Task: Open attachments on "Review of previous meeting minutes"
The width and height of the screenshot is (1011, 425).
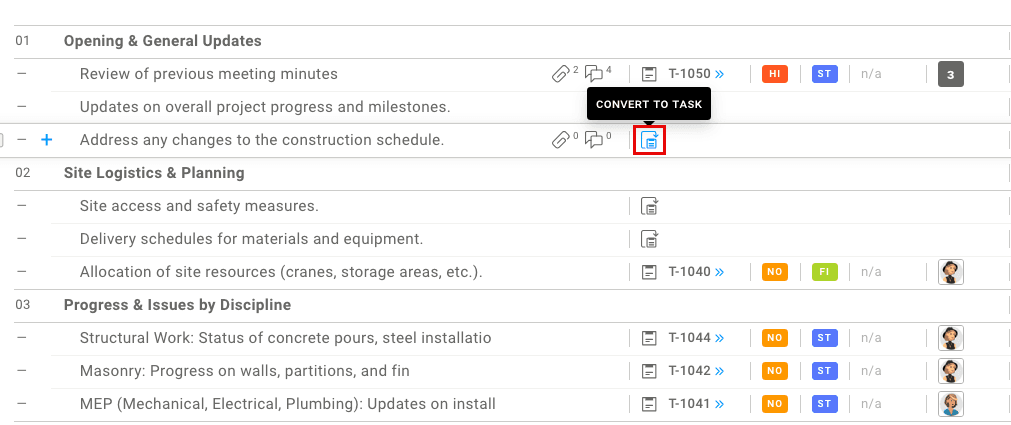Action: (x=563, y=74)
